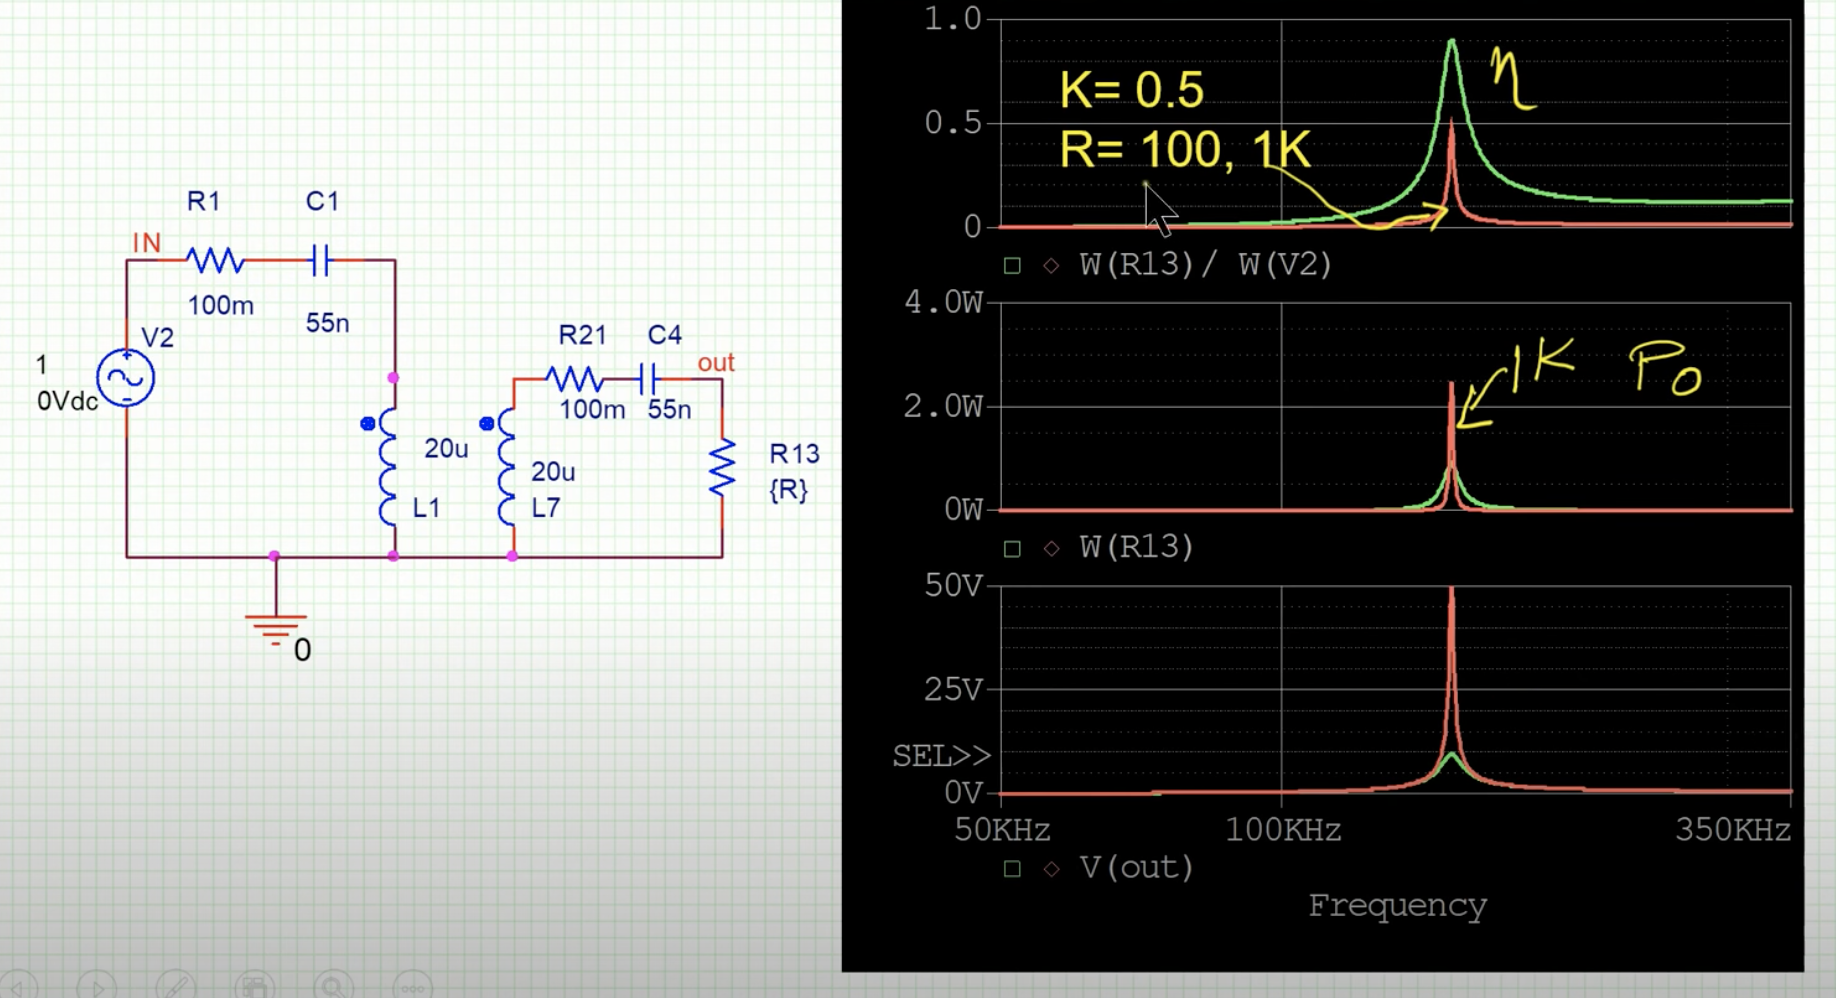The image size is (1836, 998).
Task: Click red diamond marker of W(R13)/W(V2) trace
Action: [1051, 266]
